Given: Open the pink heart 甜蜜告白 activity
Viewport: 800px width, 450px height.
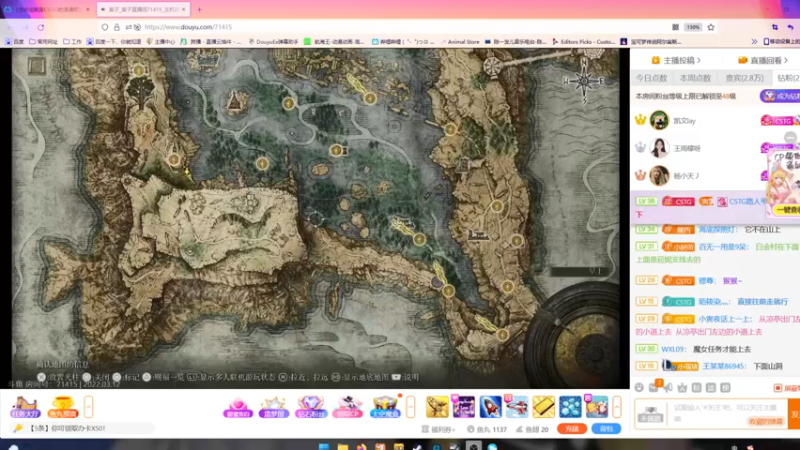Looking at the screenshot, I should 238,407.
